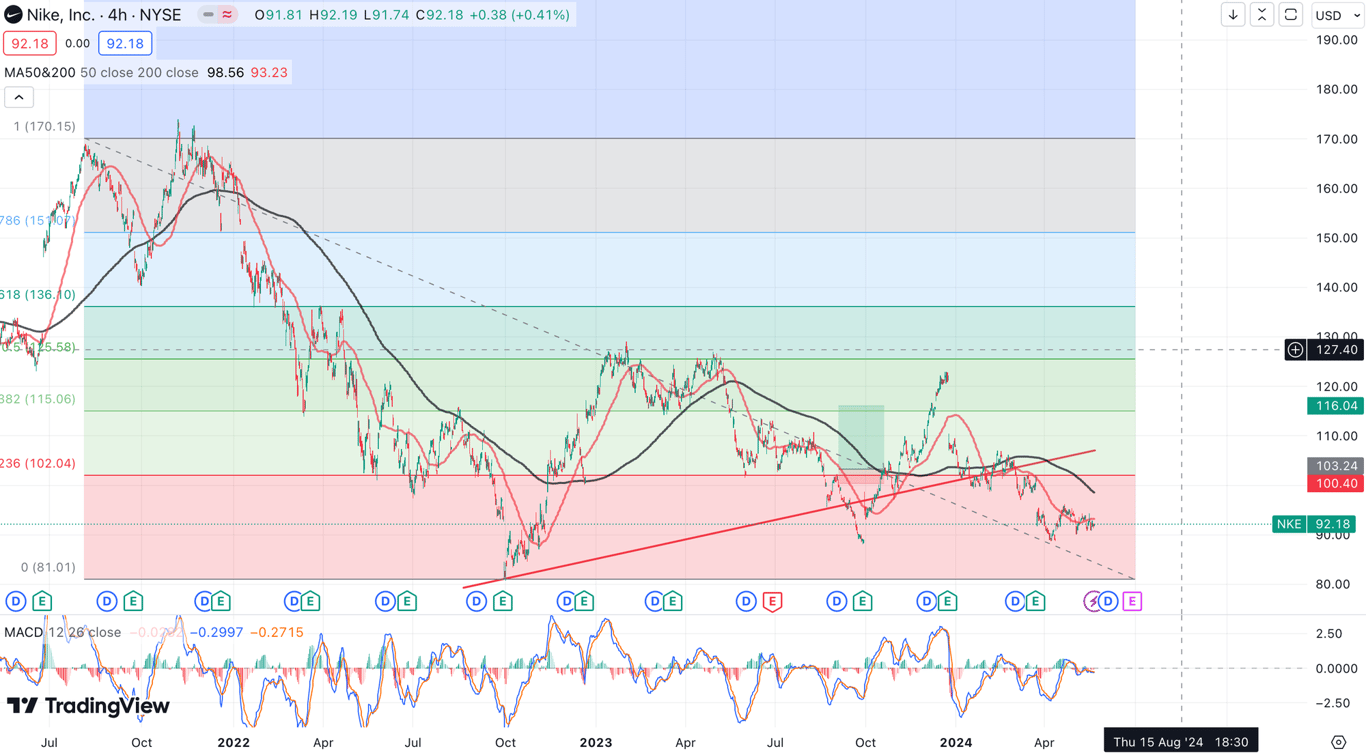Open chart settings hexagon gear icon

point(1339,742)
